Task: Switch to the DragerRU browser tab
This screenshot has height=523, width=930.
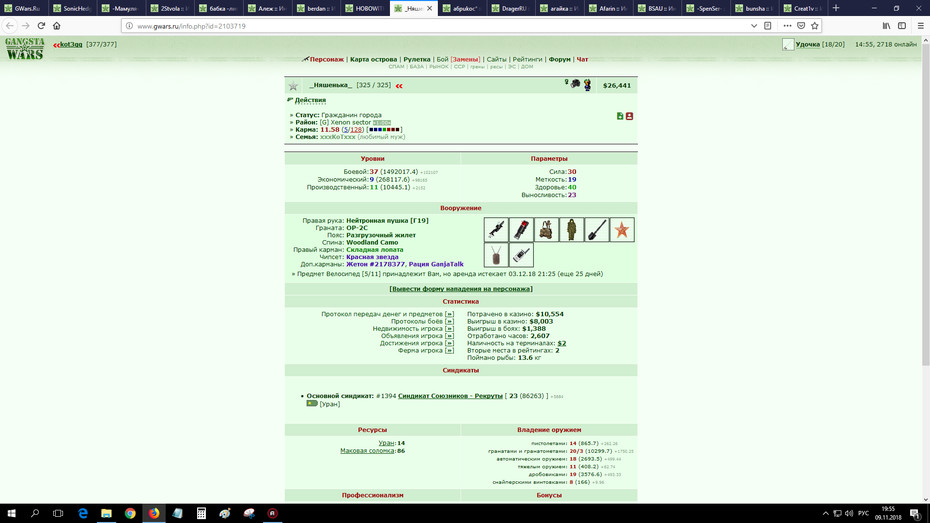Action: click(x=511, y=8)
